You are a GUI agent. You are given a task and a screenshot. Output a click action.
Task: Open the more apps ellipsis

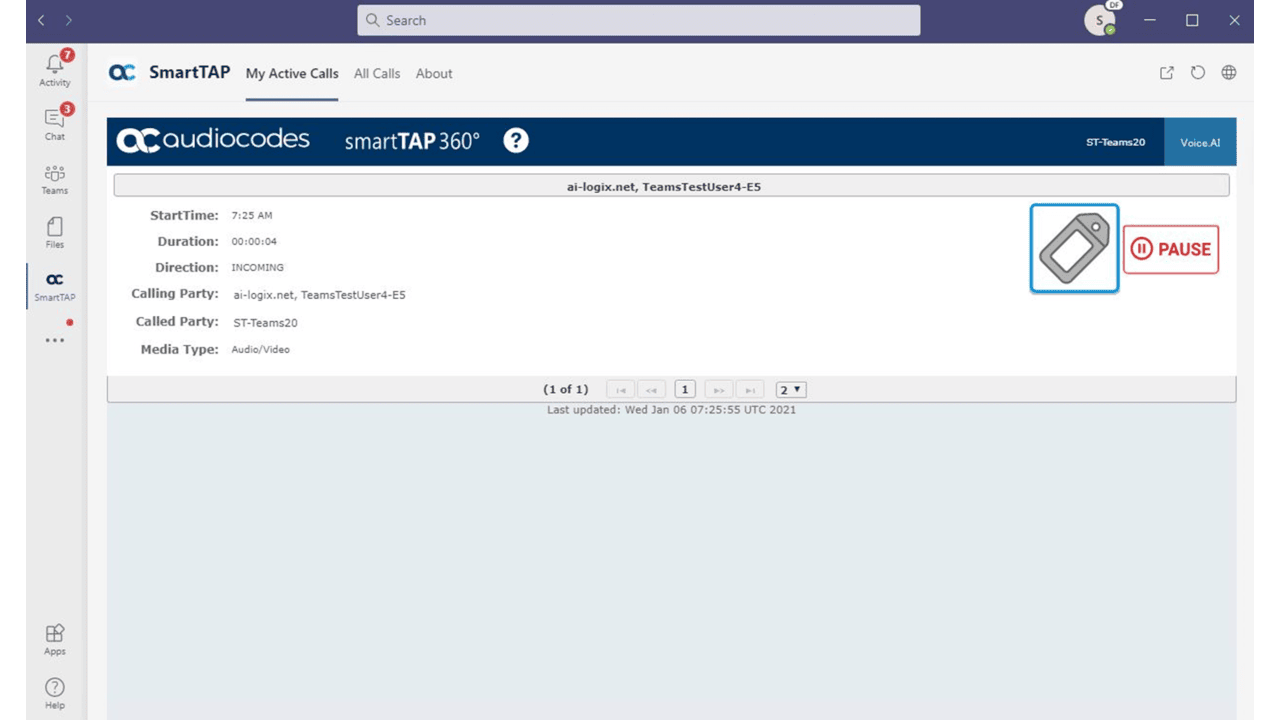55,340
